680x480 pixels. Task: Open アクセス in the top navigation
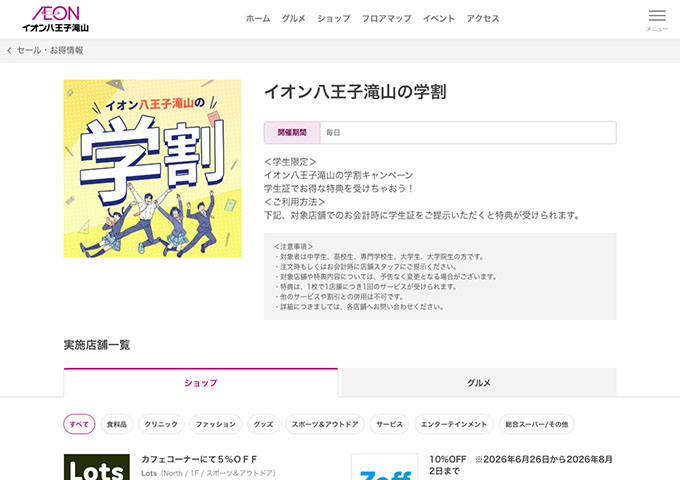(483, 19)
